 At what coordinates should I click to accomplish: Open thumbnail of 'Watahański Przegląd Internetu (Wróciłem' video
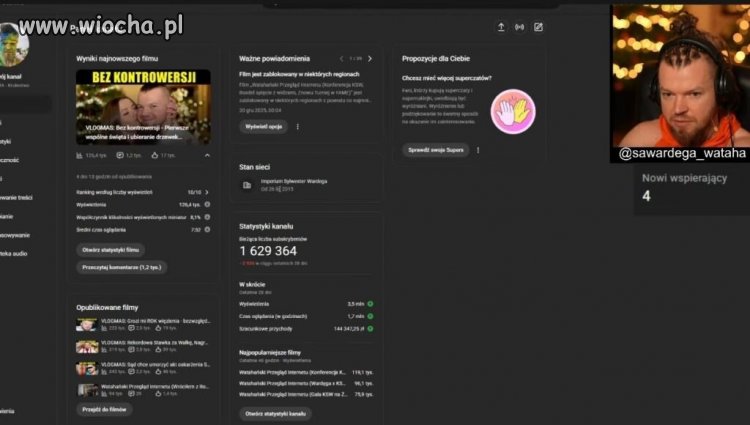coord(87,390)
